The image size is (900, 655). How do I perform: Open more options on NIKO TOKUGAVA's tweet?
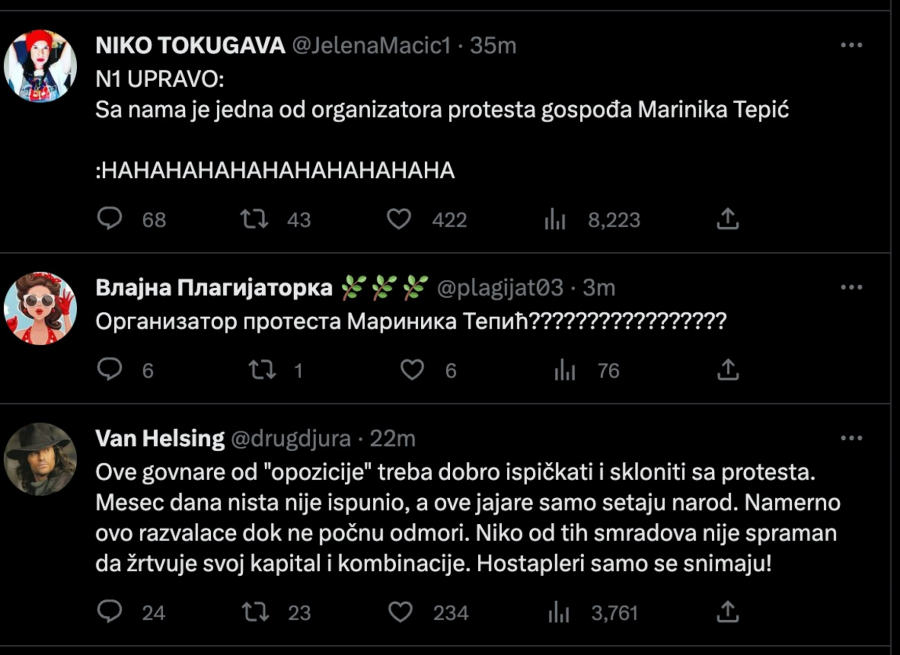pyautogui.click(x=851, y=45)
